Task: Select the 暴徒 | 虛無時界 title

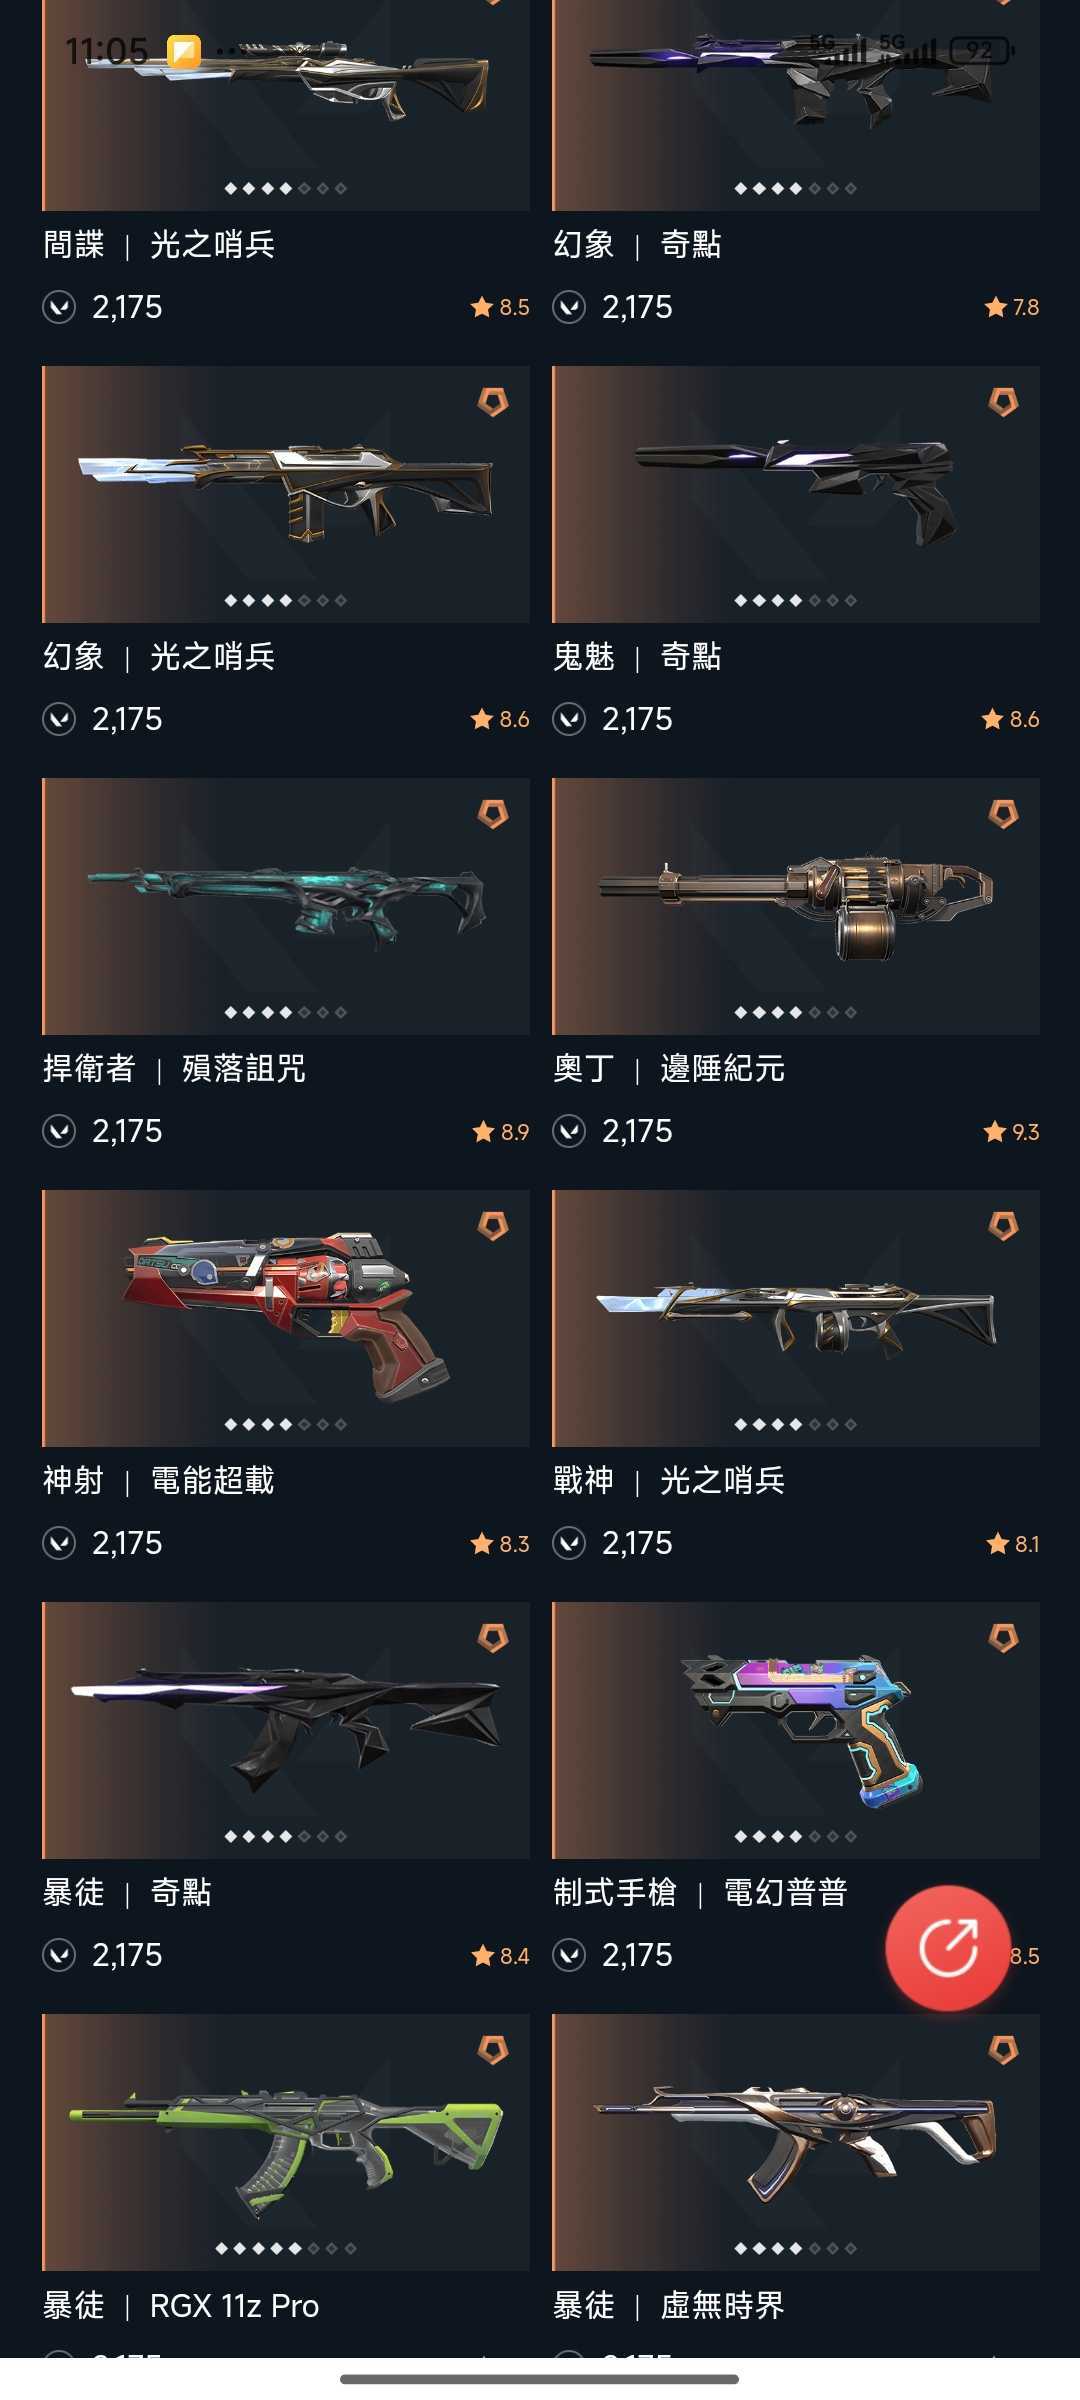Action: (669, 2305)
